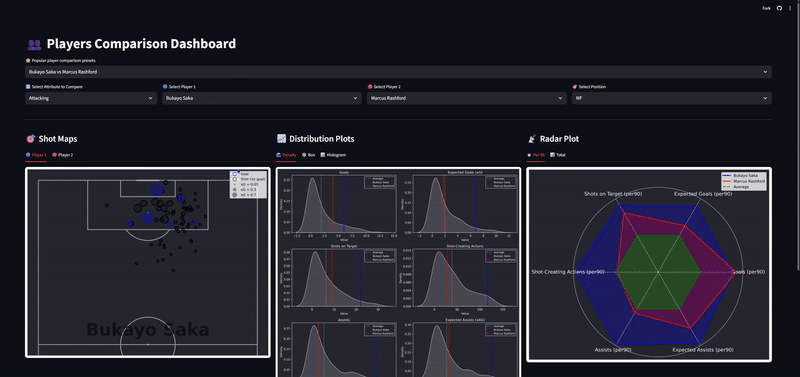Switch to the Box distribution tab
Image resolution: width=800 pixels, height=377 pixels.
(x=309, y=155)
